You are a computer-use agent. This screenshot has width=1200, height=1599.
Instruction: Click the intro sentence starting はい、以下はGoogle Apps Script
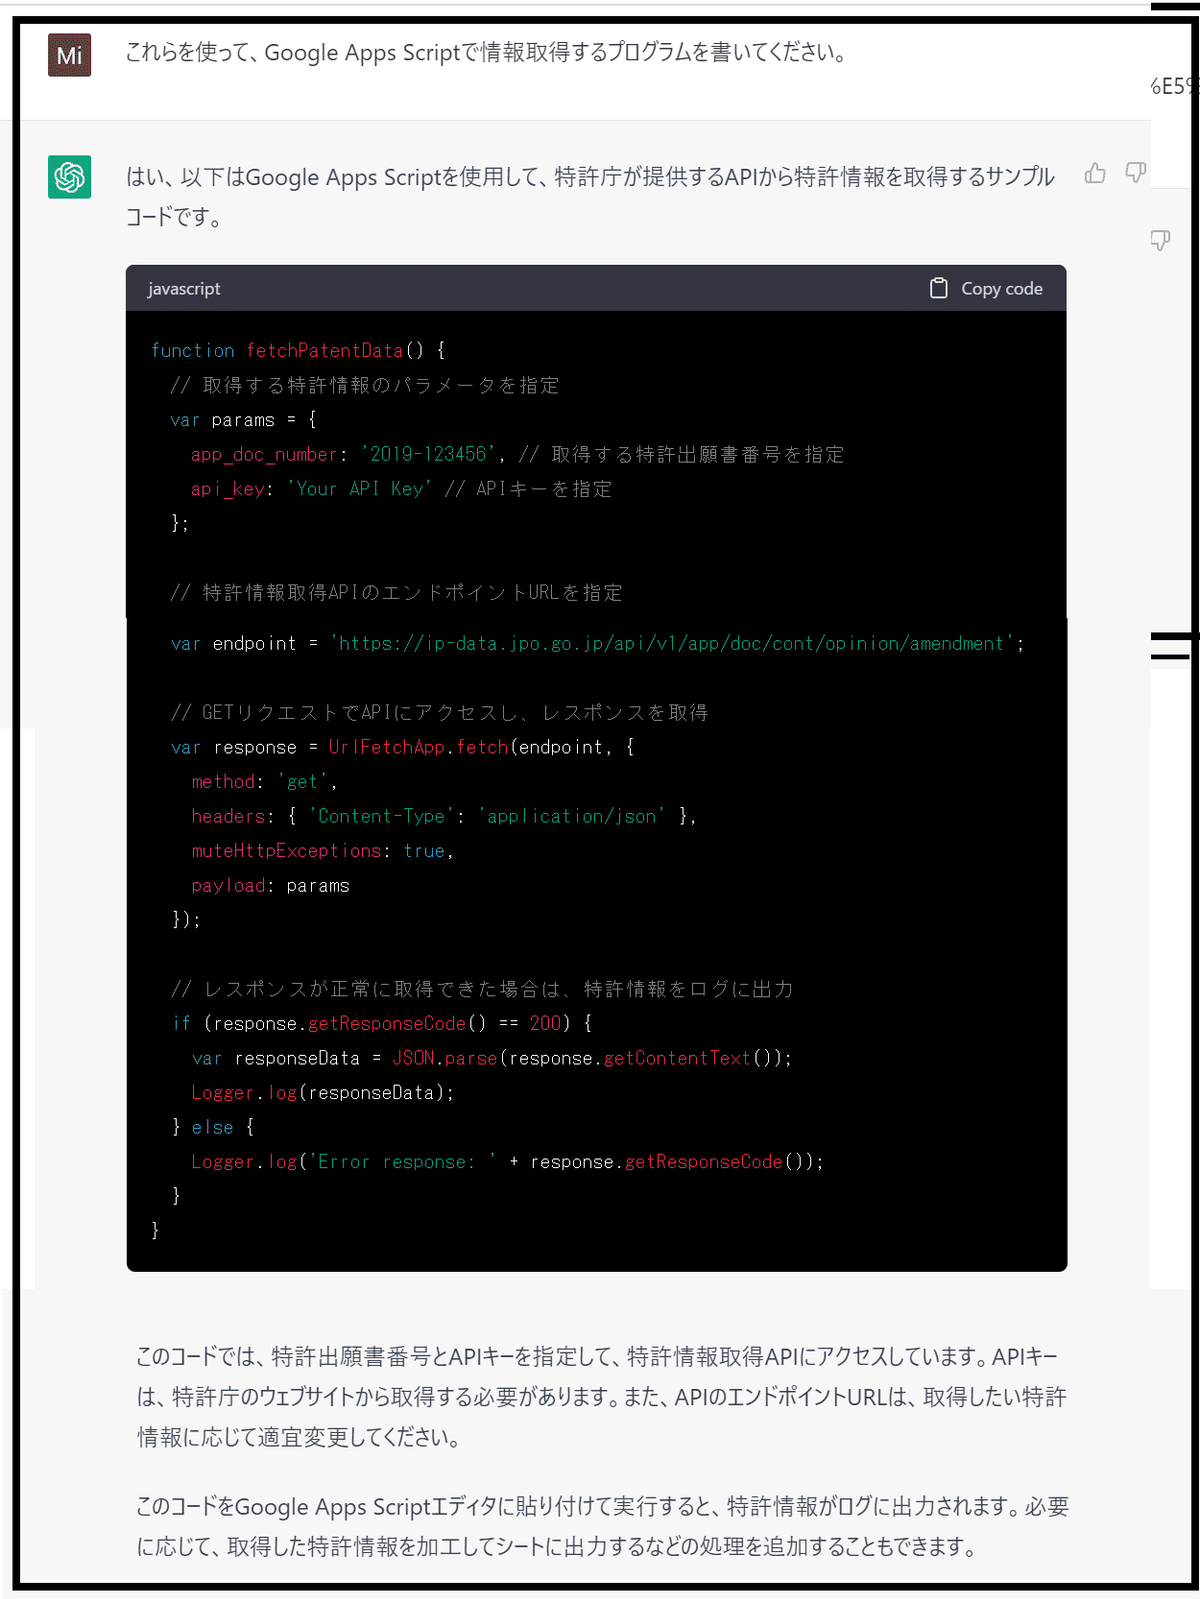pyautogui.click(x=590, y=197)
